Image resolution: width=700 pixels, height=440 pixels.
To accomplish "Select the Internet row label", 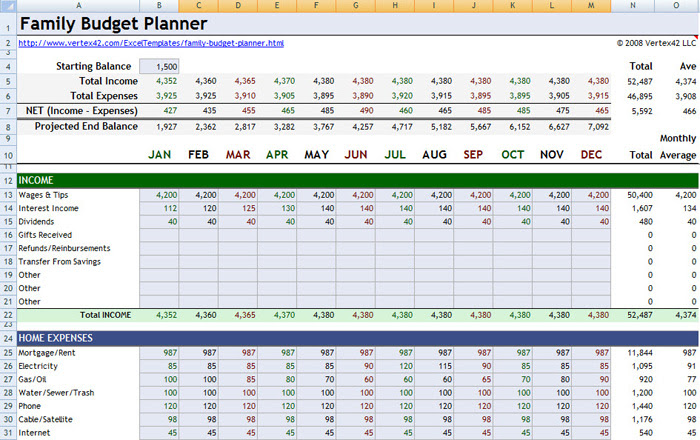I will tap(34, 433).
